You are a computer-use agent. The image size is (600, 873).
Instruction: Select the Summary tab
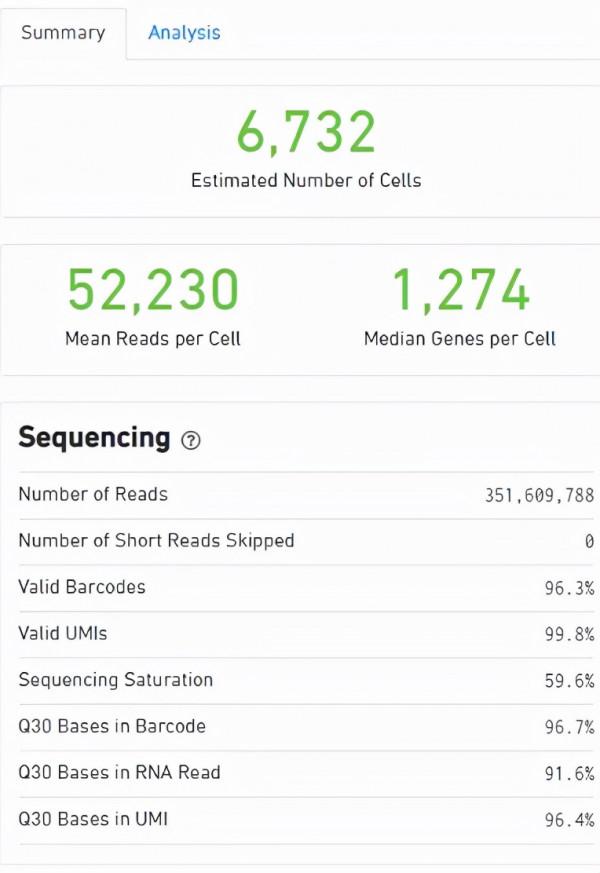(63, 32)
